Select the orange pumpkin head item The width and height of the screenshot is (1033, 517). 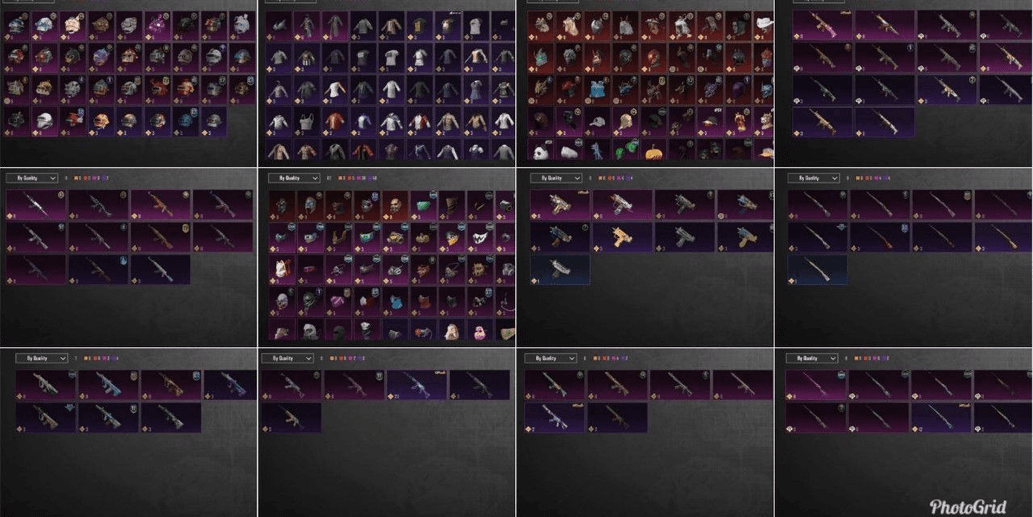coord(655,151)
